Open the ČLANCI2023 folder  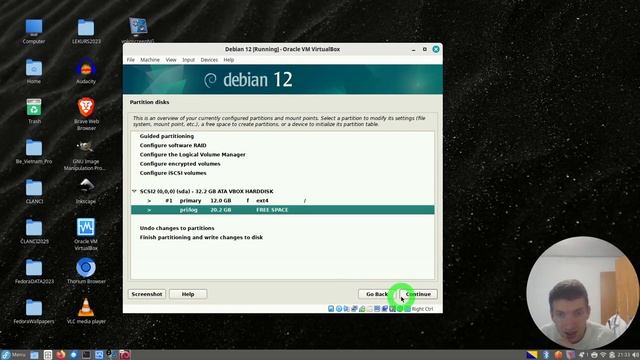tap(34, 231)
